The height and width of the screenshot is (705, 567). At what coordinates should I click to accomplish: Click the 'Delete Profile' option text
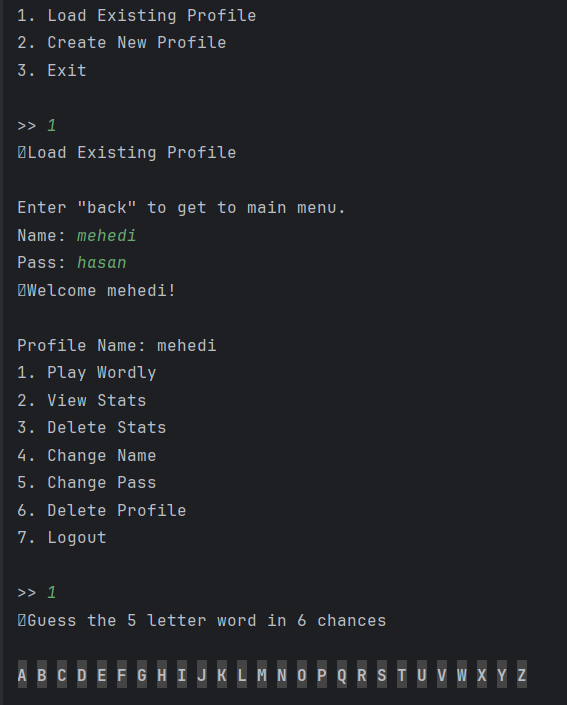[117, 510]
